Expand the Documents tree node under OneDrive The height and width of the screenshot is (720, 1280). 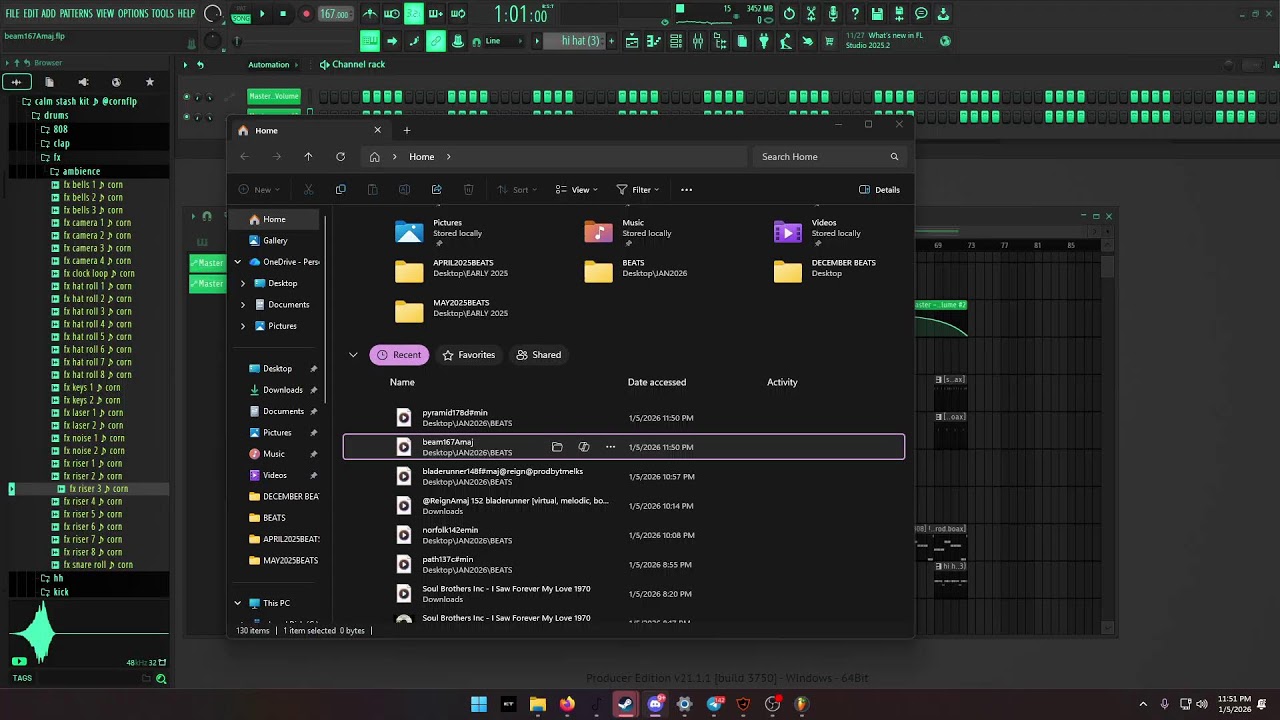(243, 305)
